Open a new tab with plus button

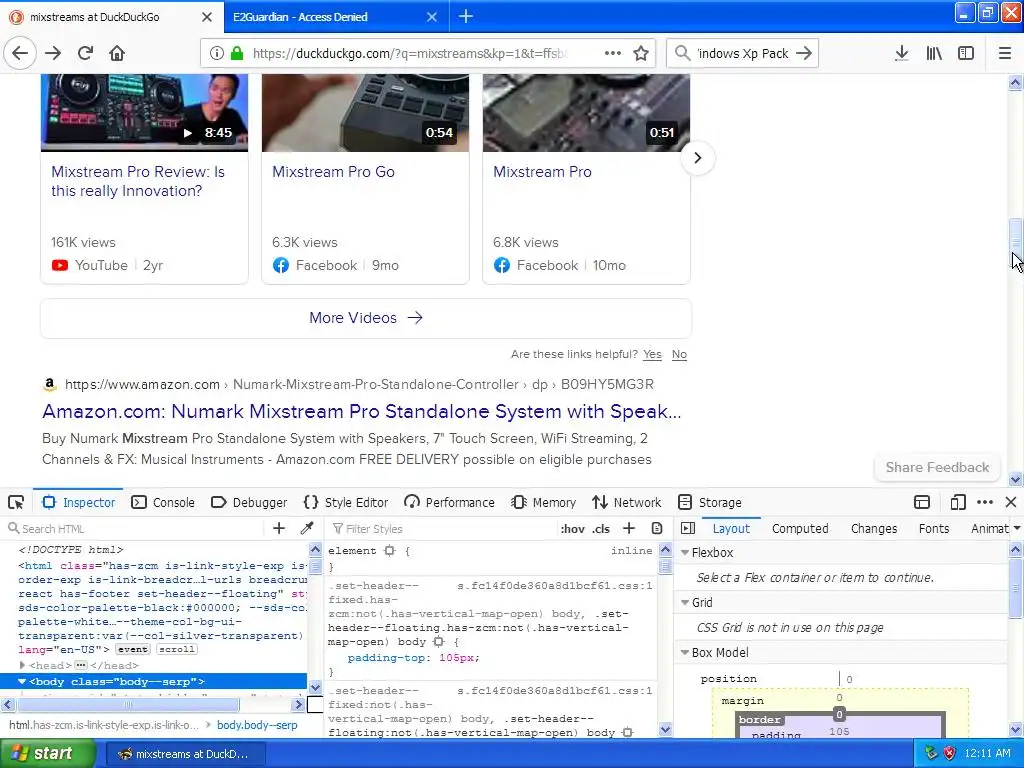pyautogui.click(x=466, y=16)
